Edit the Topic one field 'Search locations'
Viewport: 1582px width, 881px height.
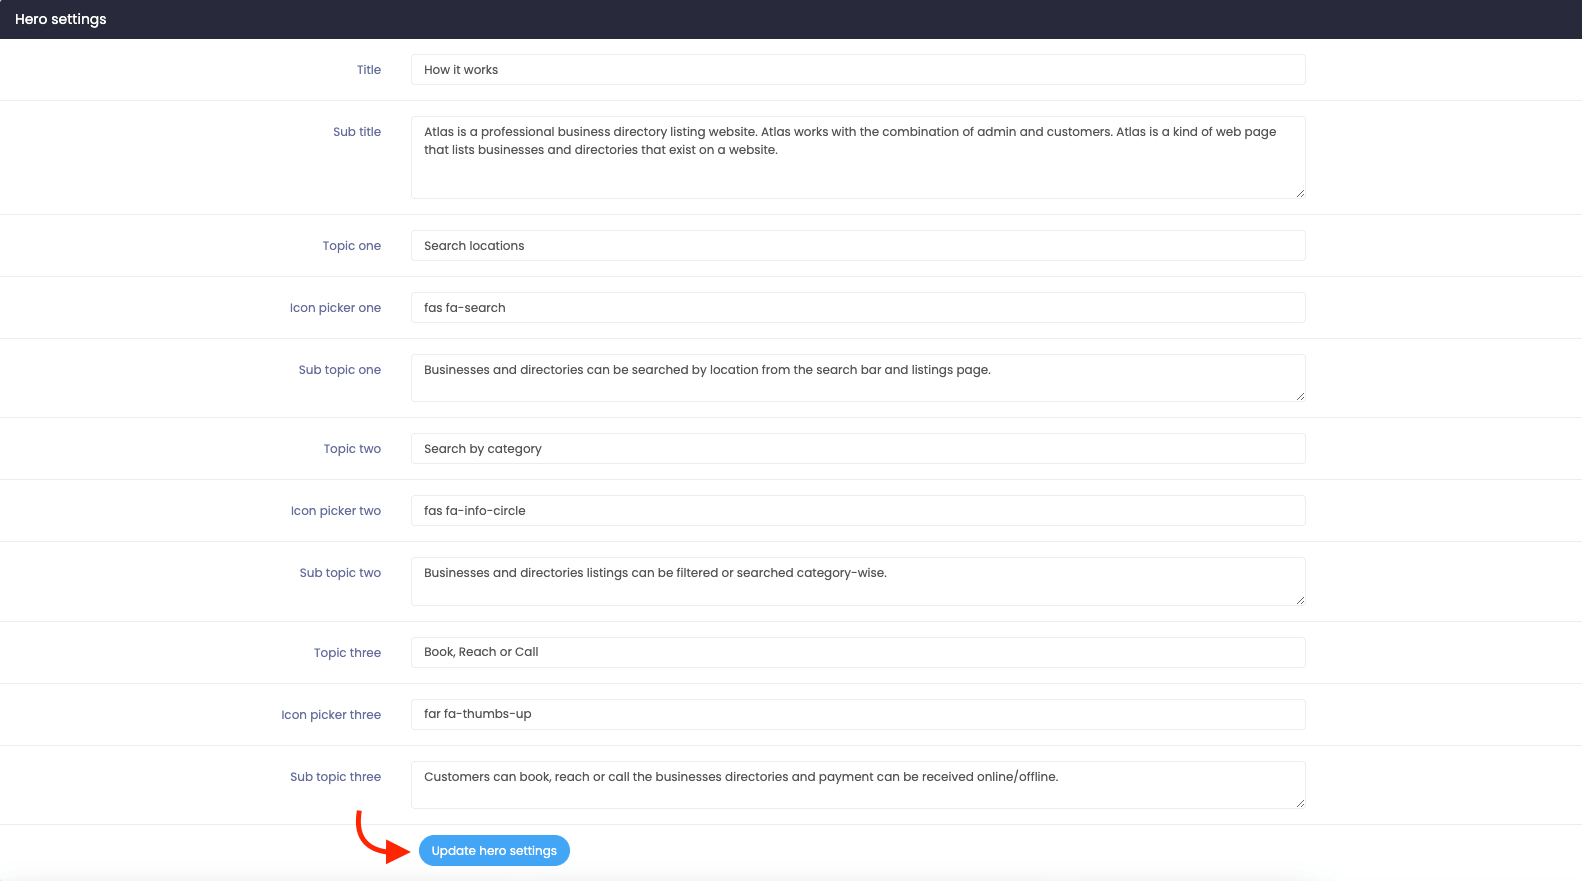pyautogui.click(x=858, y=246)
